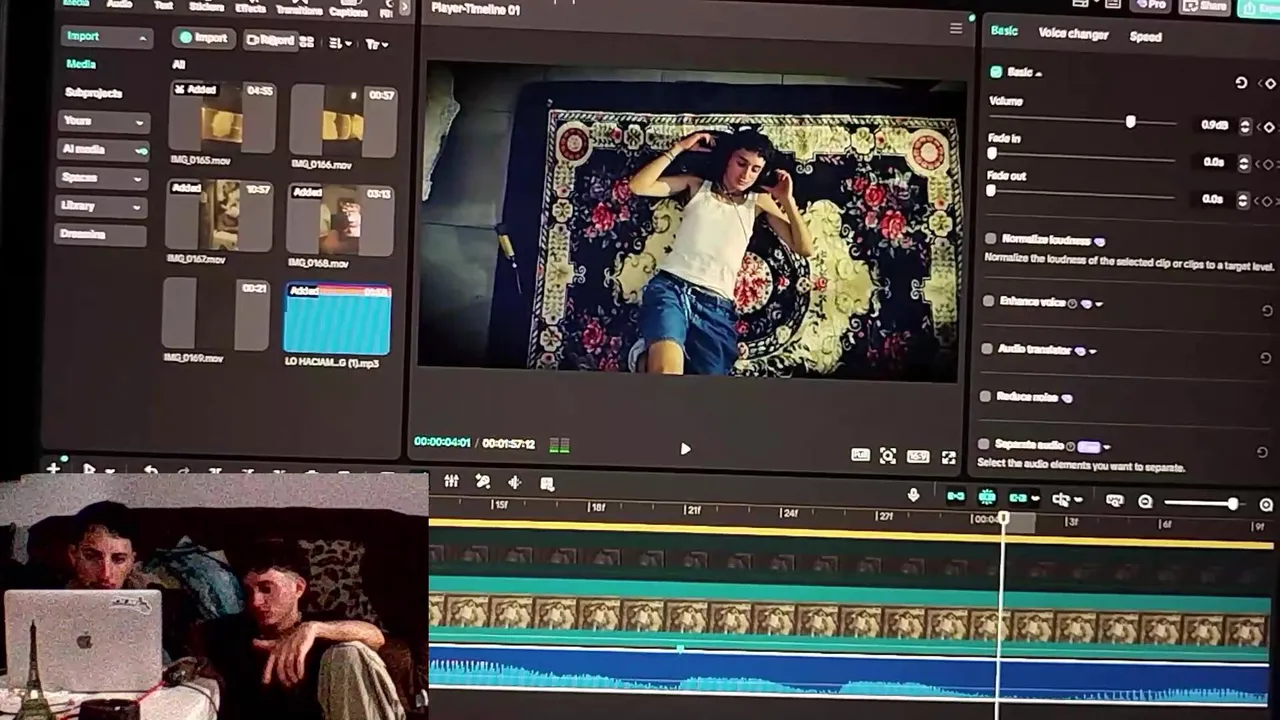Click the clip marker icon in timeline toolbar
Screen dimensions: 1280x720
547,484
